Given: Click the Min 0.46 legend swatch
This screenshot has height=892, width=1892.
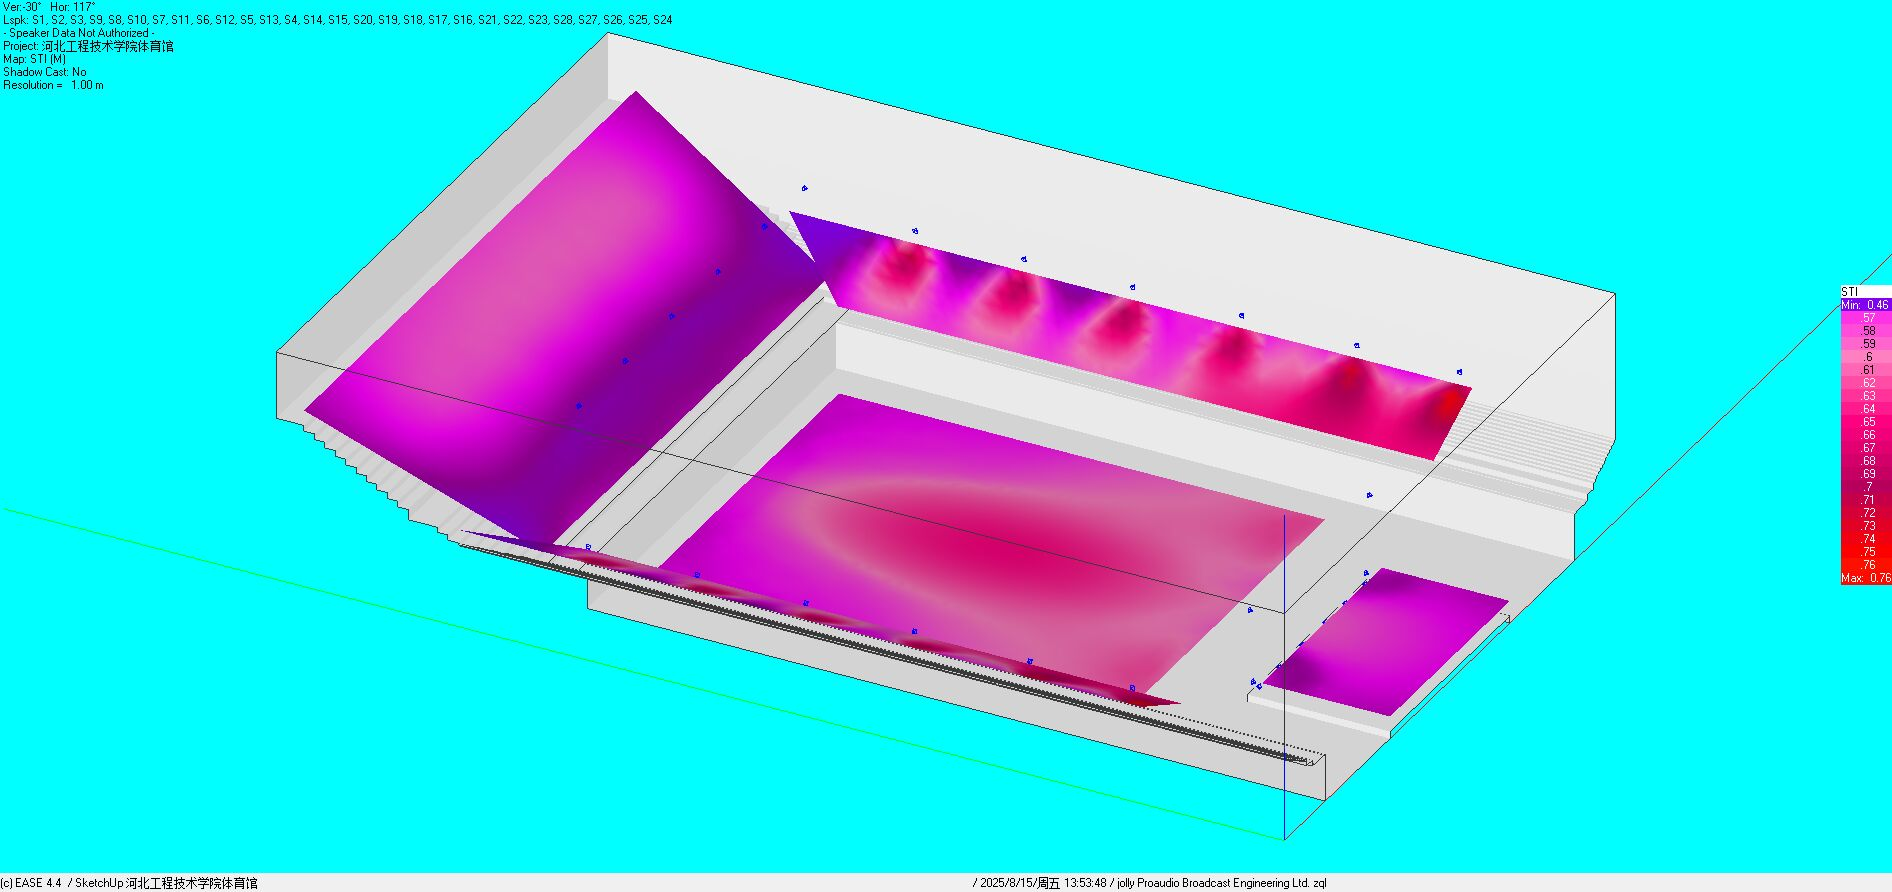Looking at the screenshot, I should [x=1865, y=305].
